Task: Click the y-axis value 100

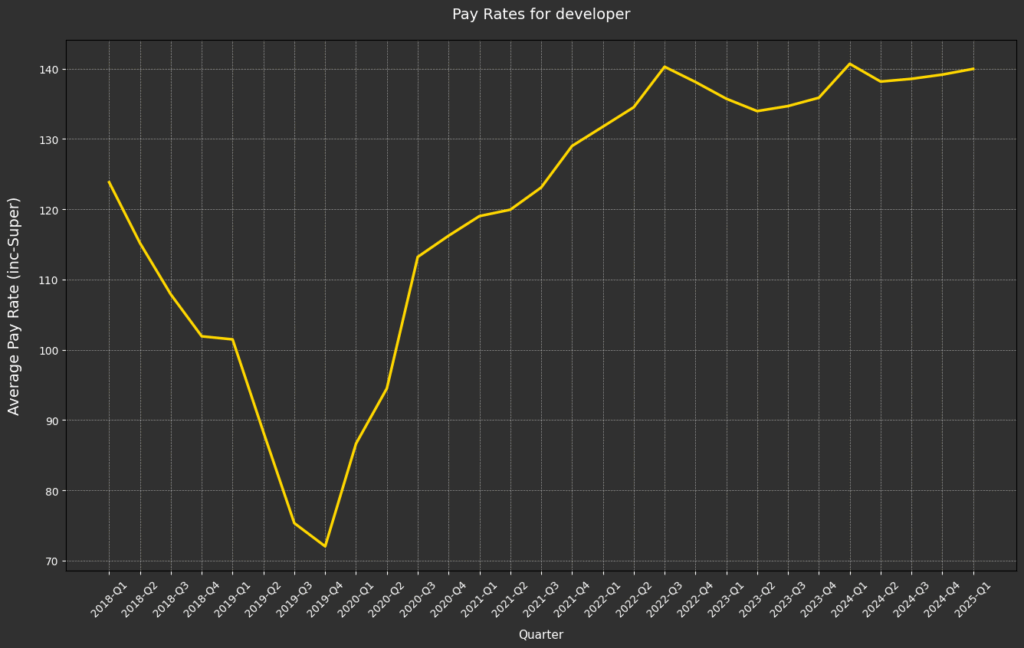Action: (51, 350)
